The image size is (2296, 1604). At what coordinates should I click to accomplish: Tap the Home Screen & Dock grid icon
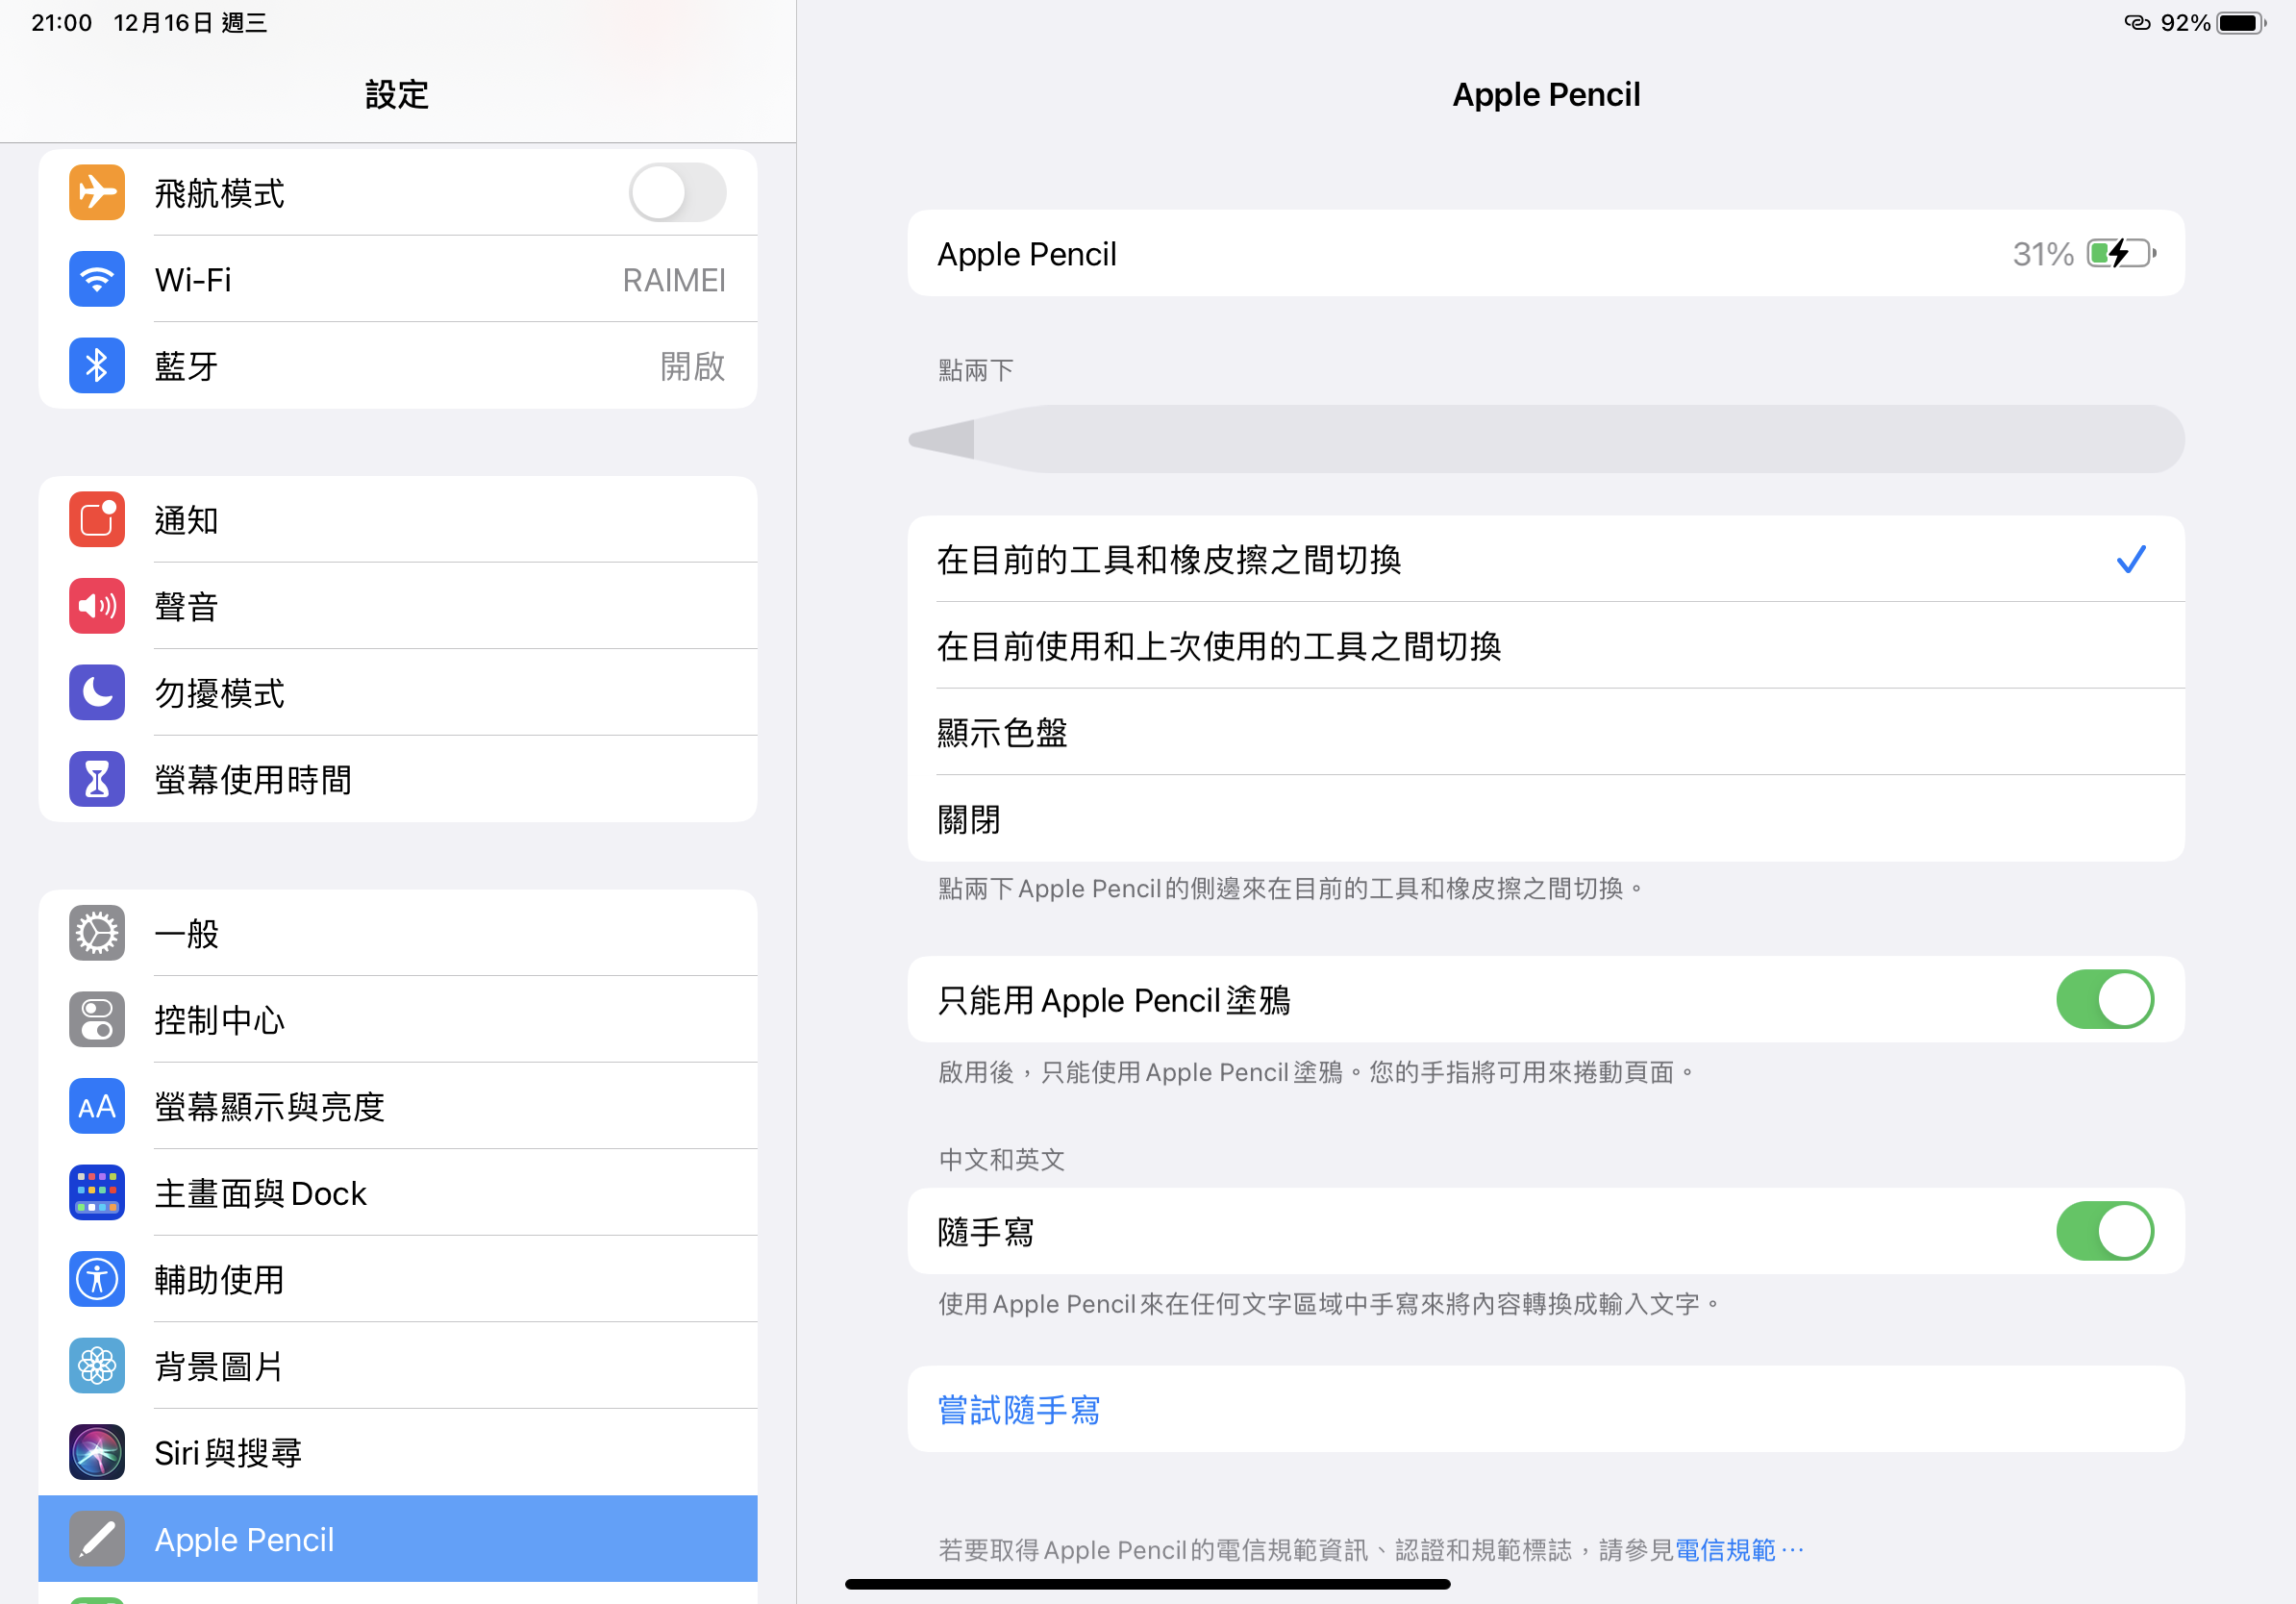point(97,1192)
